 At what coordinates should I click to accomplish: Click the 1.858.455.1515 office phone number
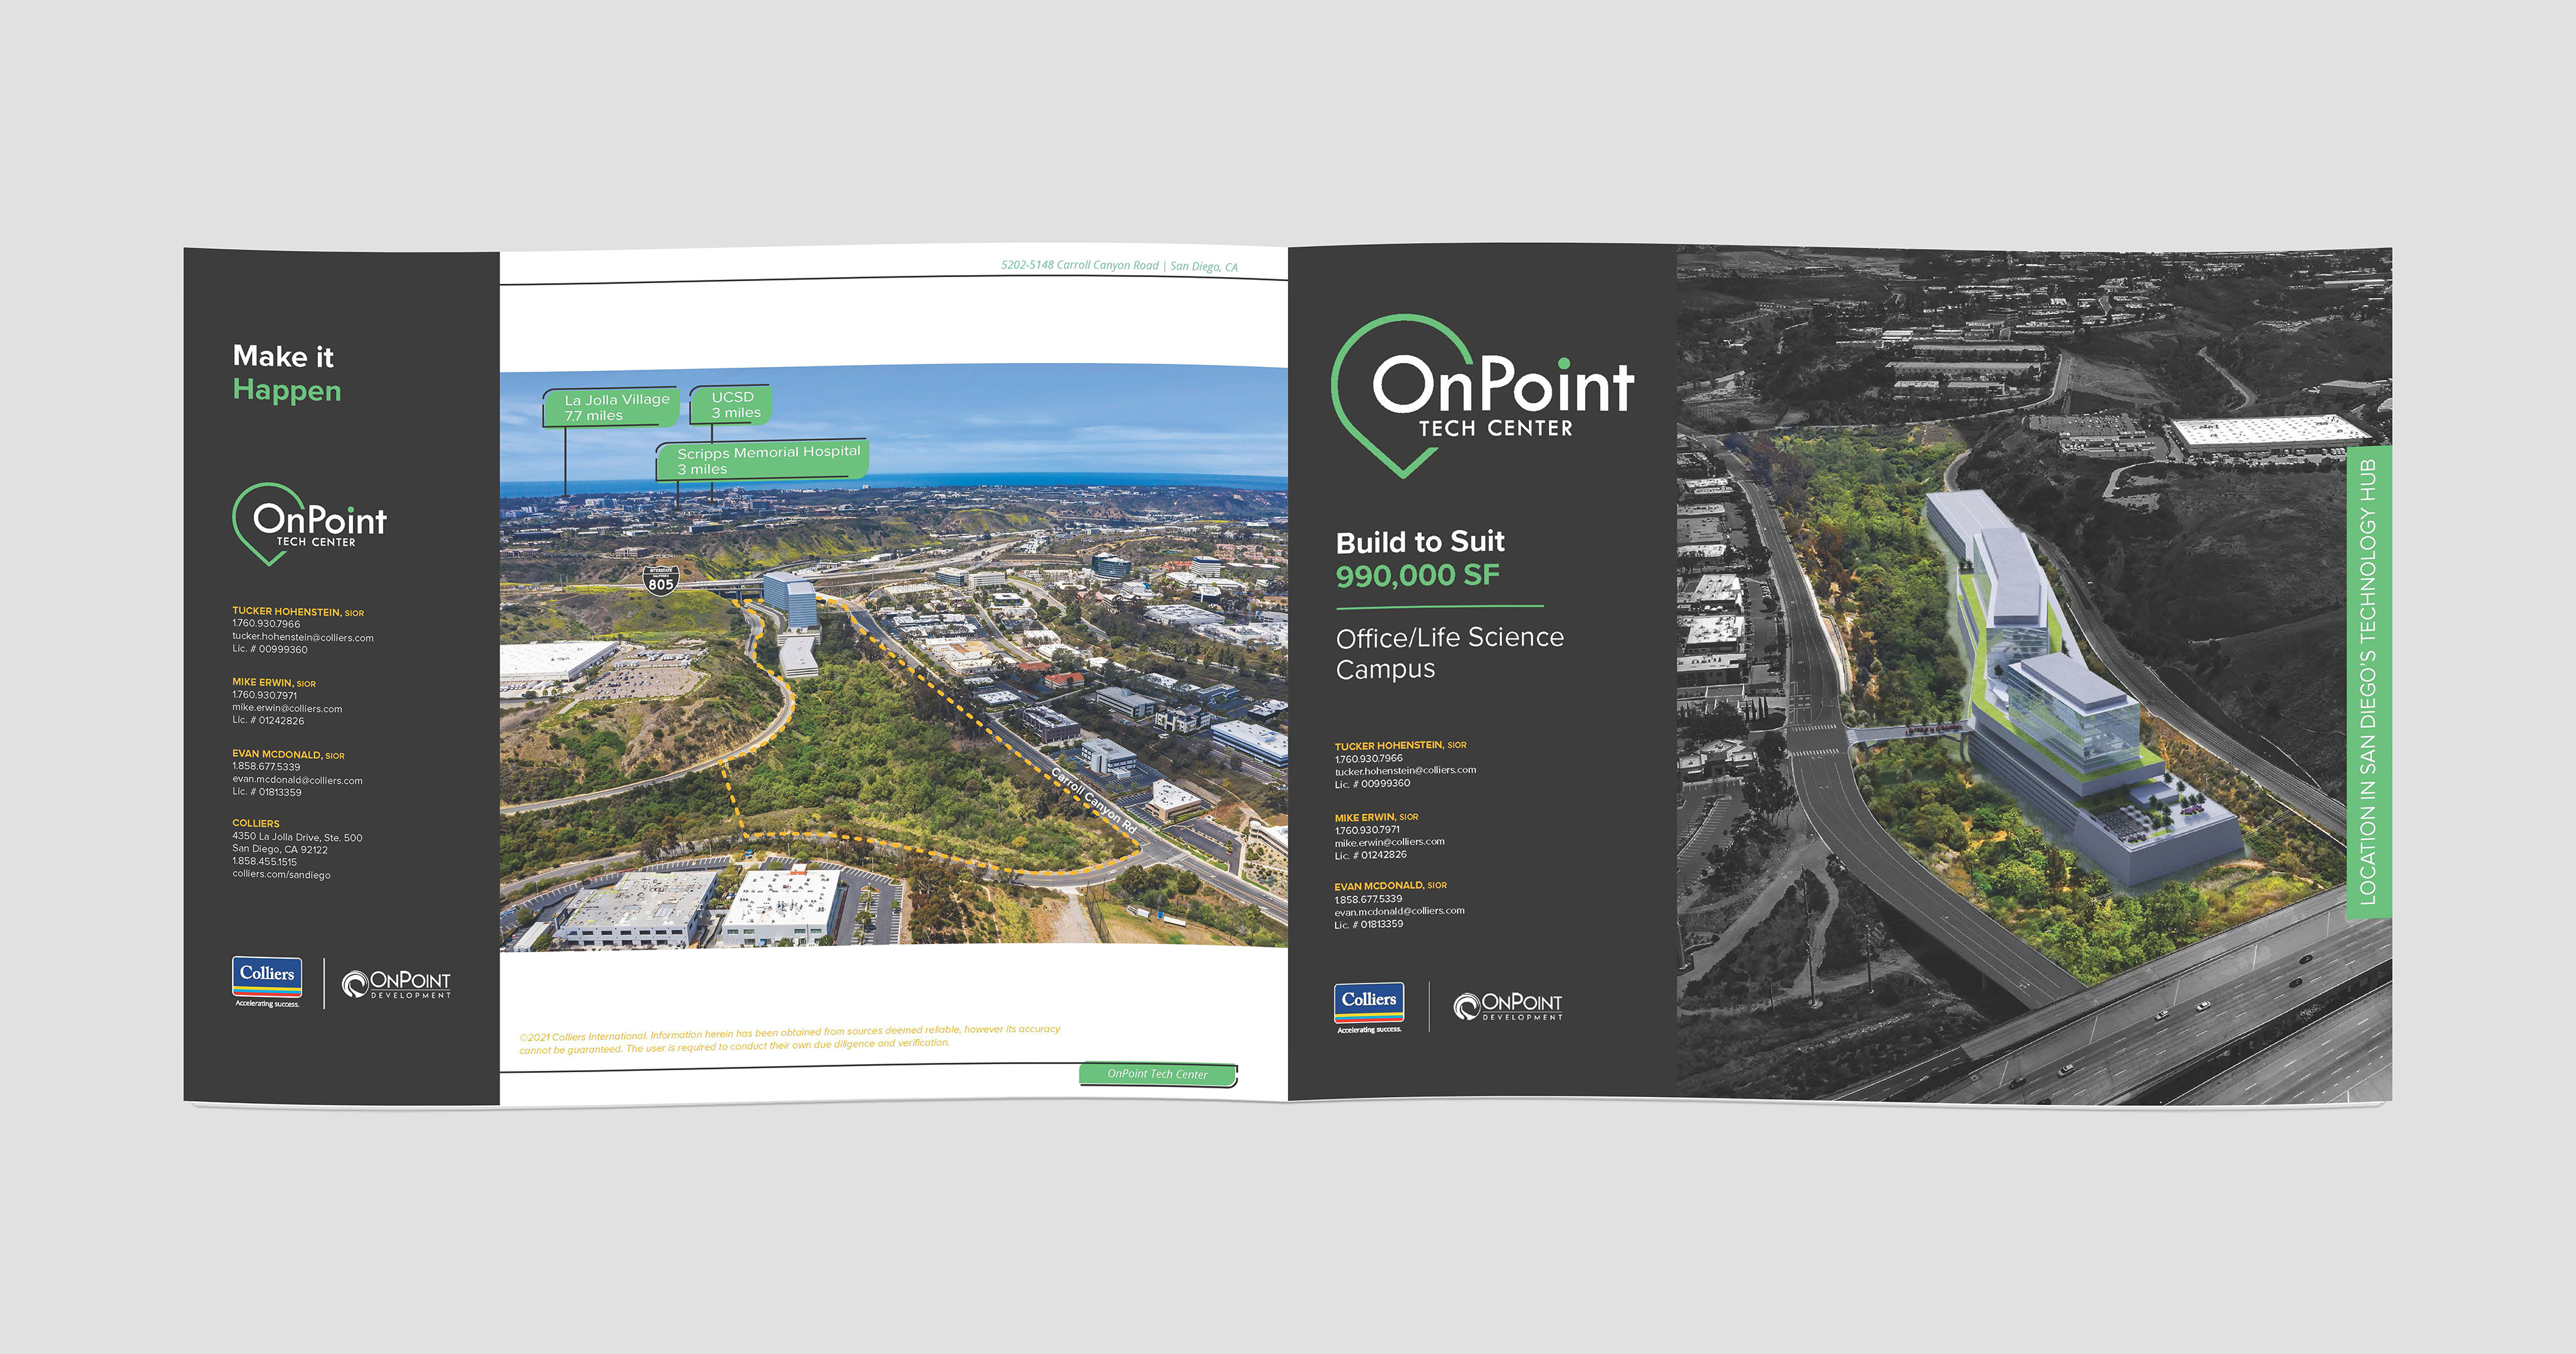click(264, 861)
